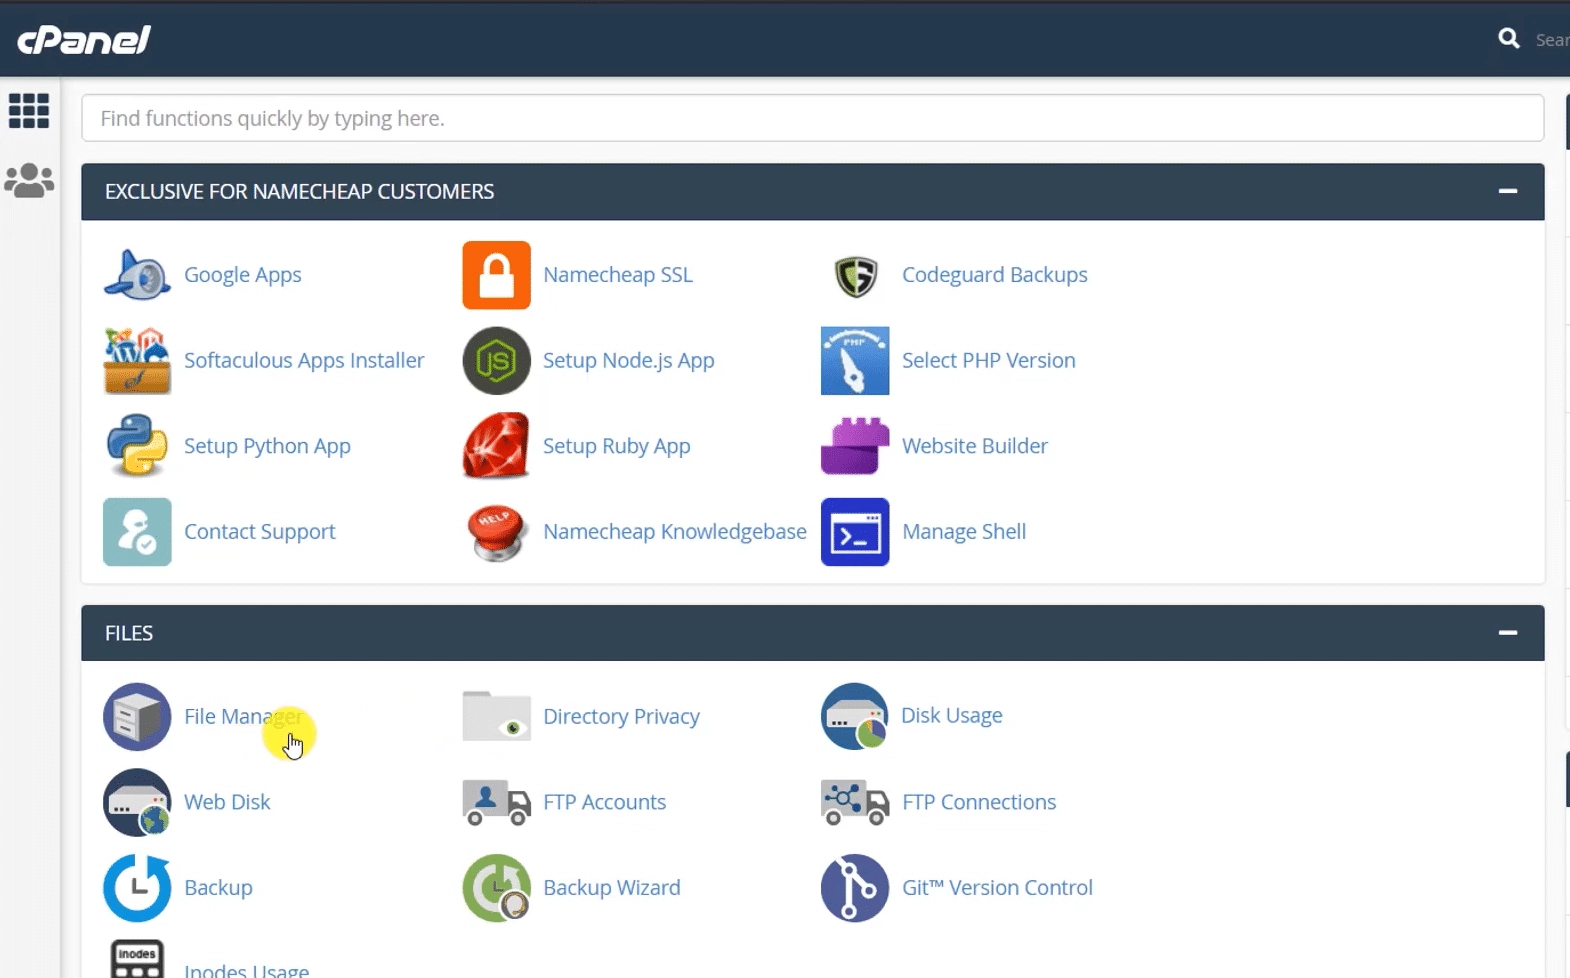Click the Setup Node.js App link

coord(629,361)
